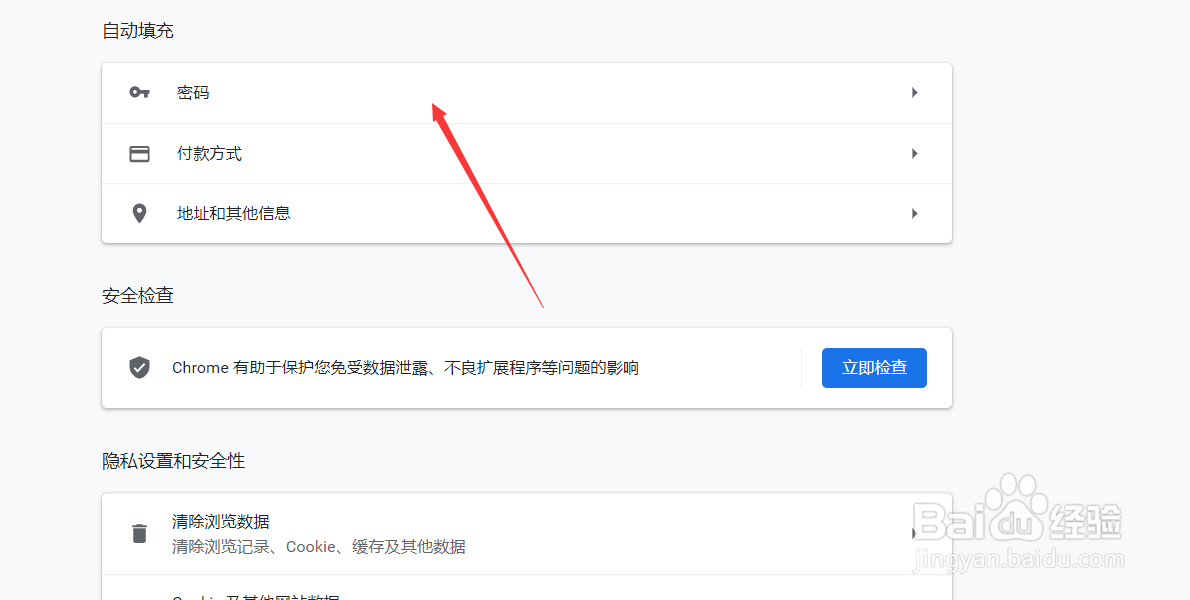Viewport: 1190px width, 600px height.
Task: Select the 自动填充 section heading
Action: click(136, 30)
